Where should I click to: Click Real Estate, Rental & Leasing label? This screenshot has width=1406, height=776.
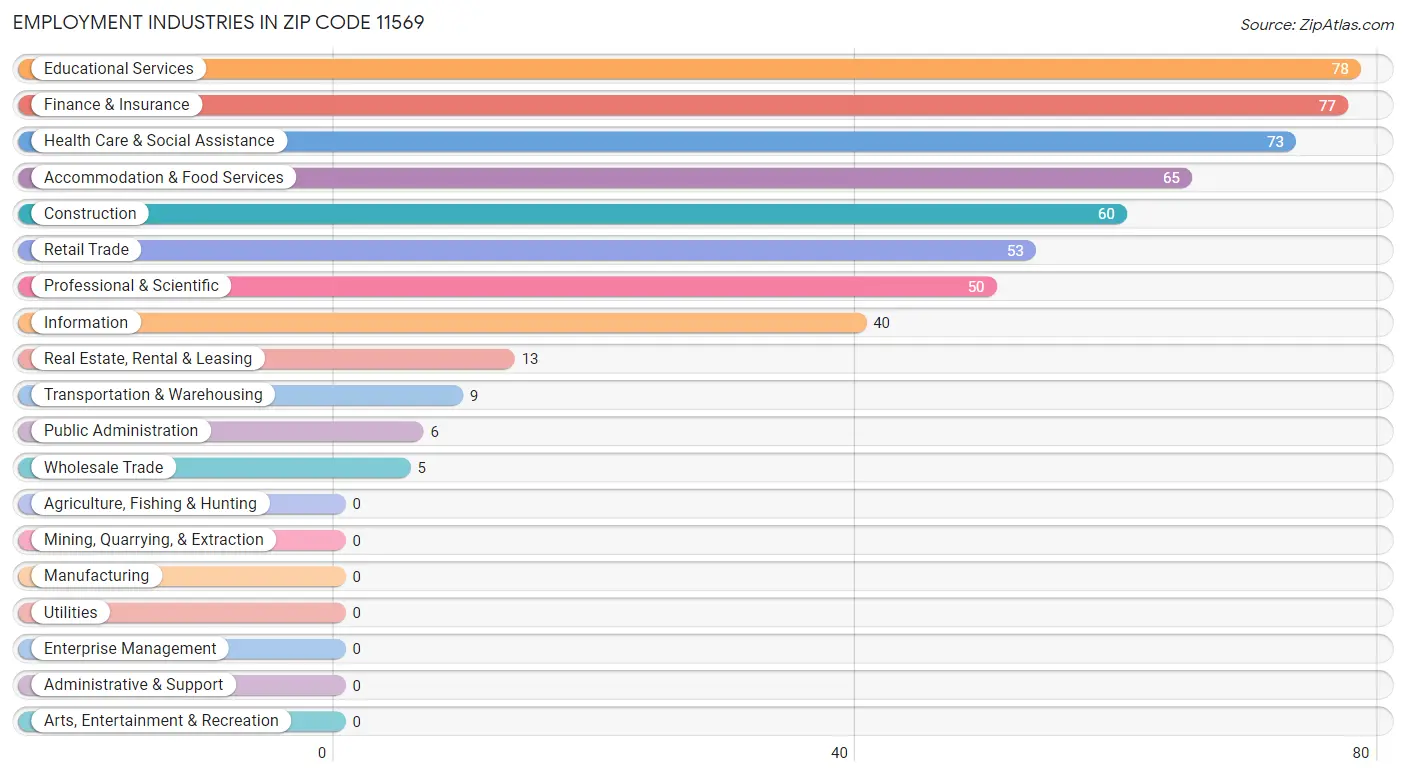tap(148, 359)
